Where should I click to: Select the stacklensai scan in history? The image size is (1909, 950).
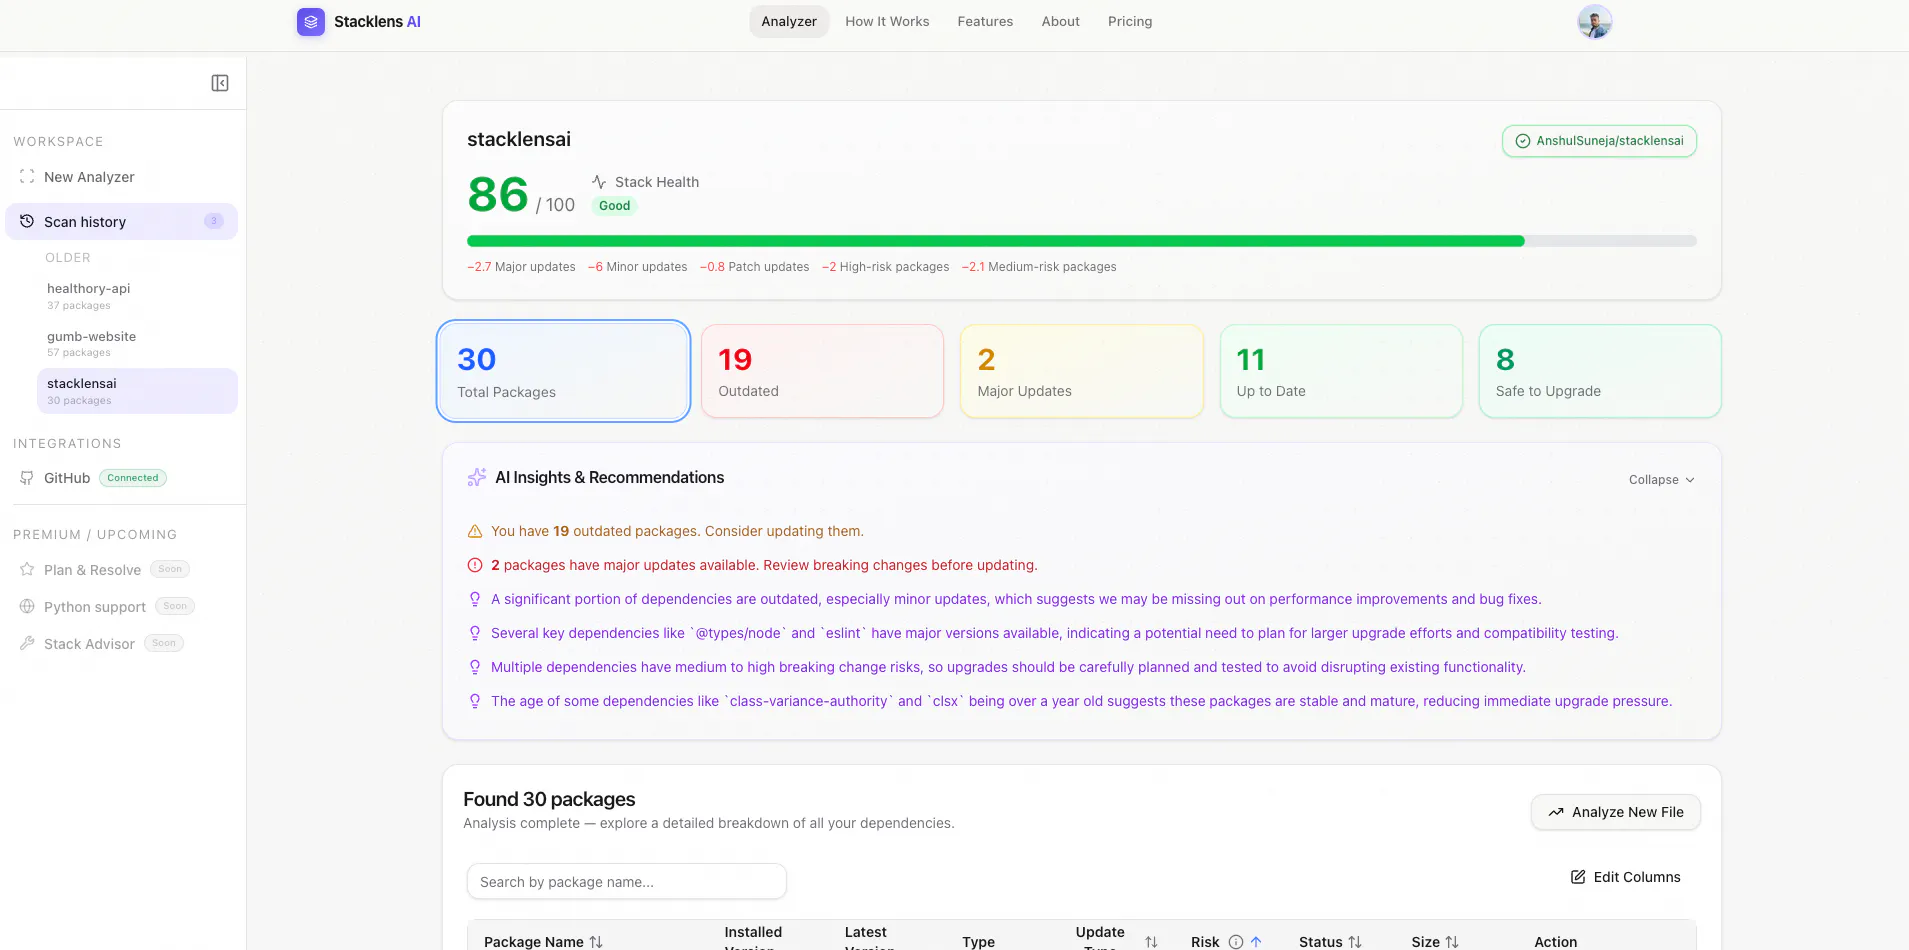pyautogui.click(x=138, y=391)
